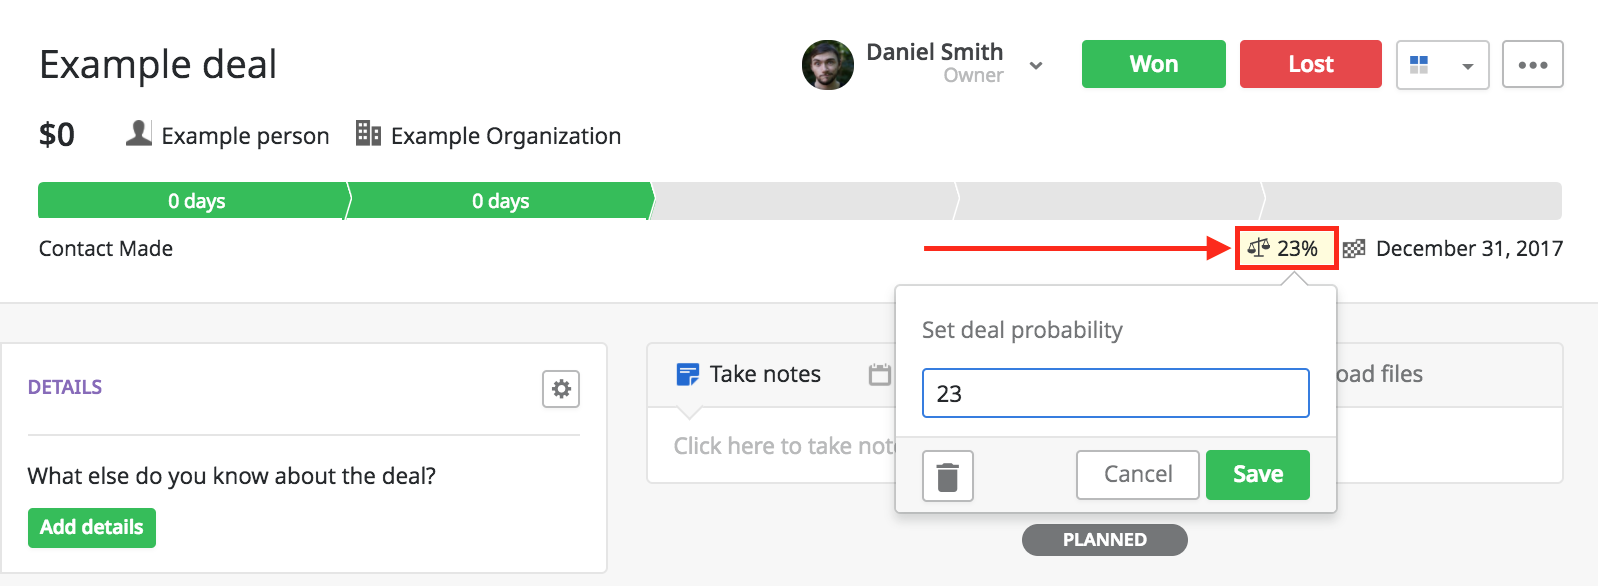
Task: Select the third pipeline stage segment
Action: (806, 200)
